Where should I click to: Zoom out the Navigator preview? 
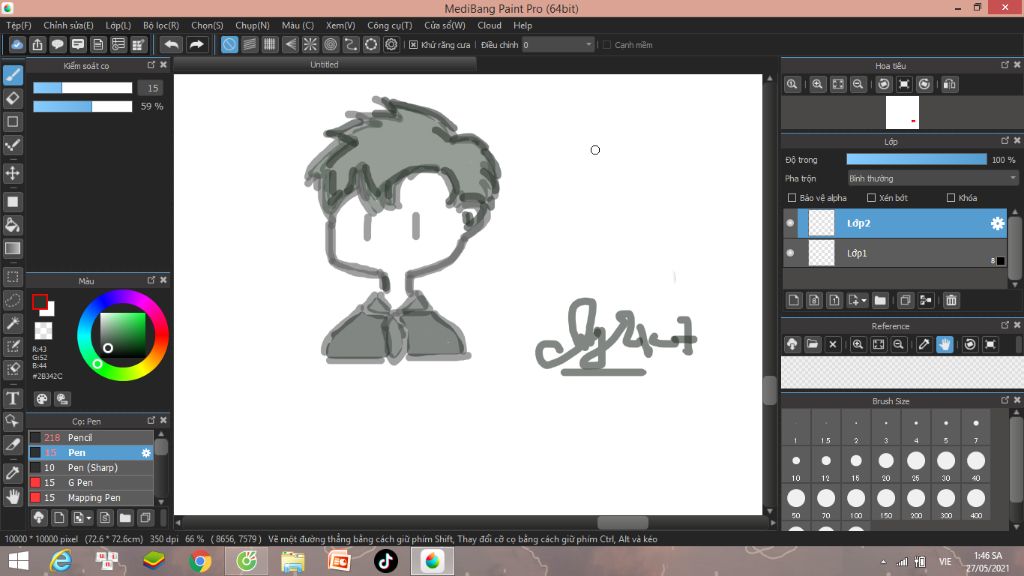pos(858,84)
